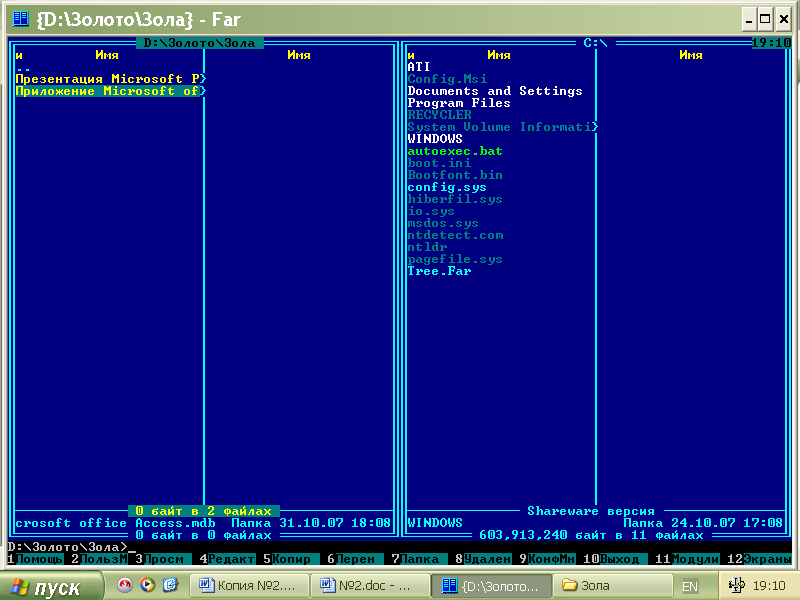Select ntdetect.com file
Image resolution: width=800 pixels, height=600 pixels.
click(x=456, y=235)
